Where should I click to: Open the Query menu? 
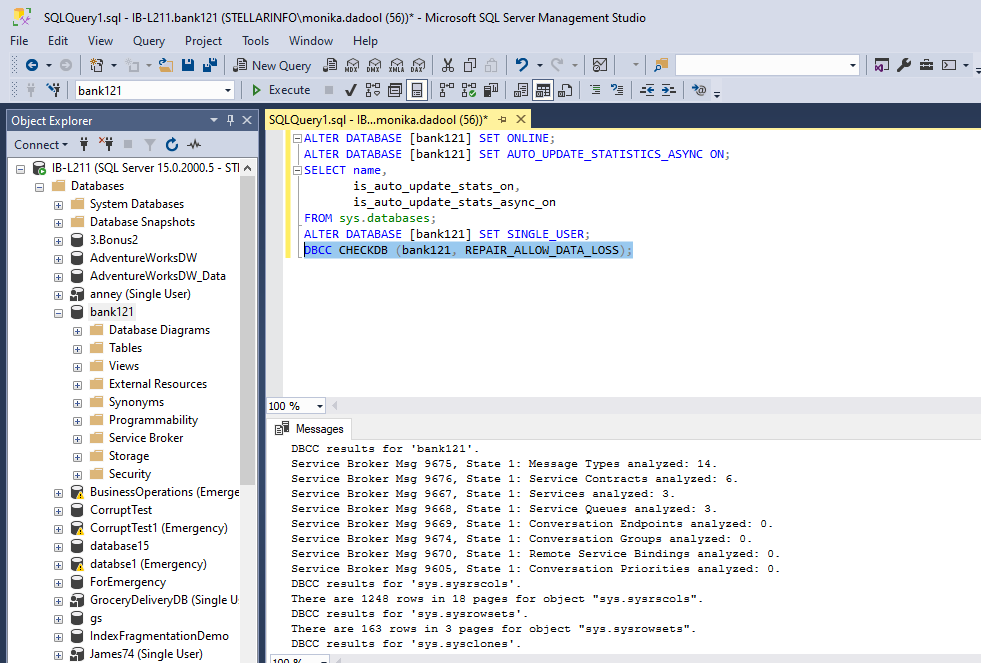coord(148,41)
